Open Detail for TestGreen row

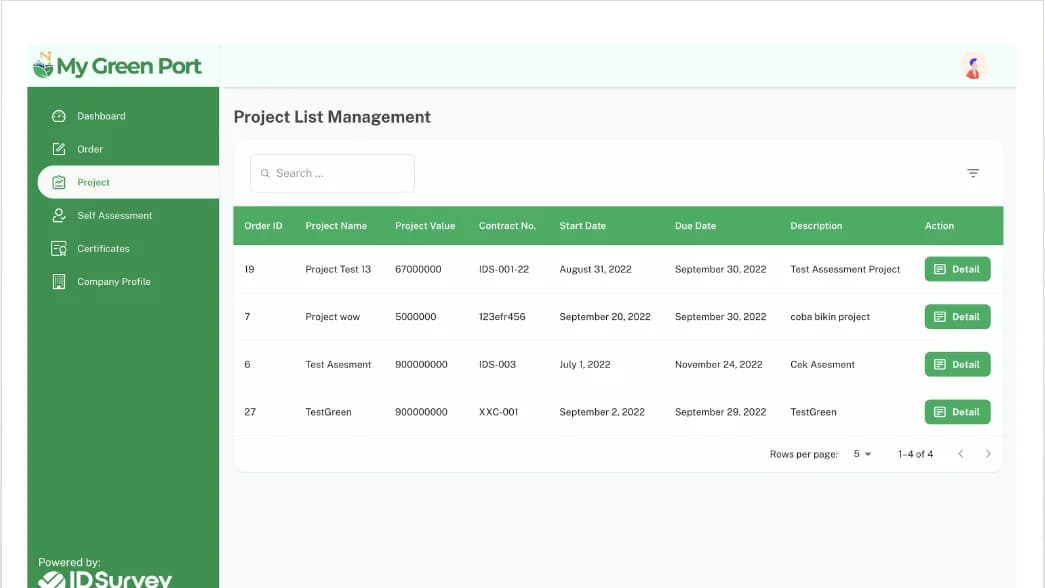[x=957, y=412]
